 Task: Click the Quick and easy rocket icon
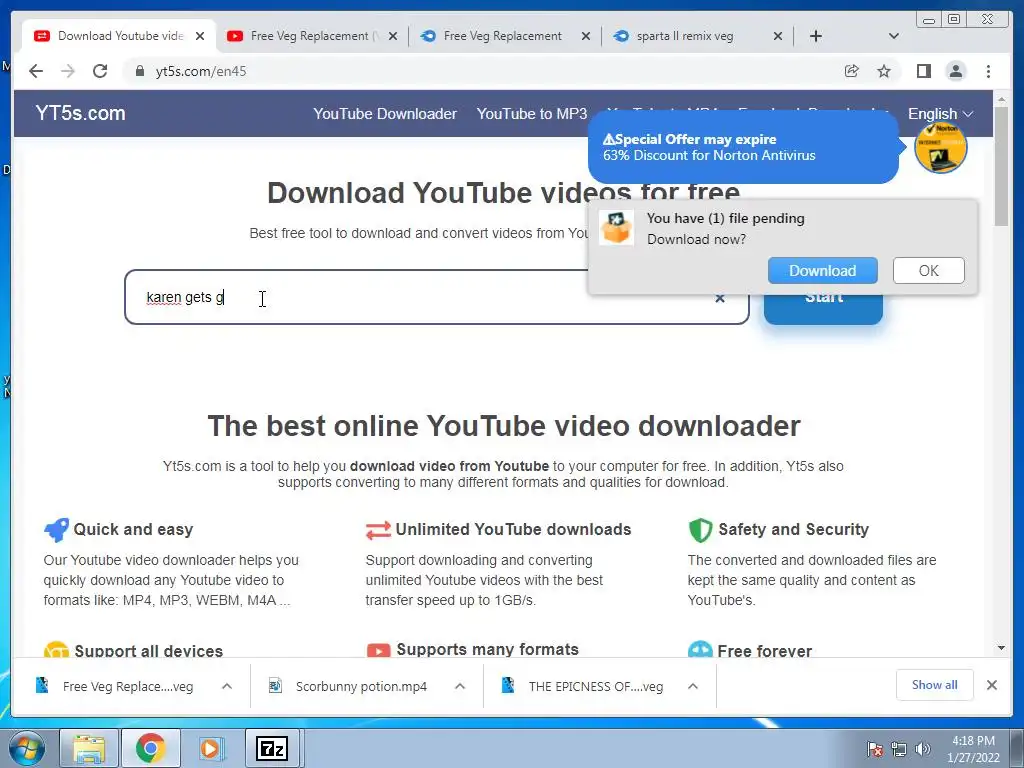click(56, 530)
